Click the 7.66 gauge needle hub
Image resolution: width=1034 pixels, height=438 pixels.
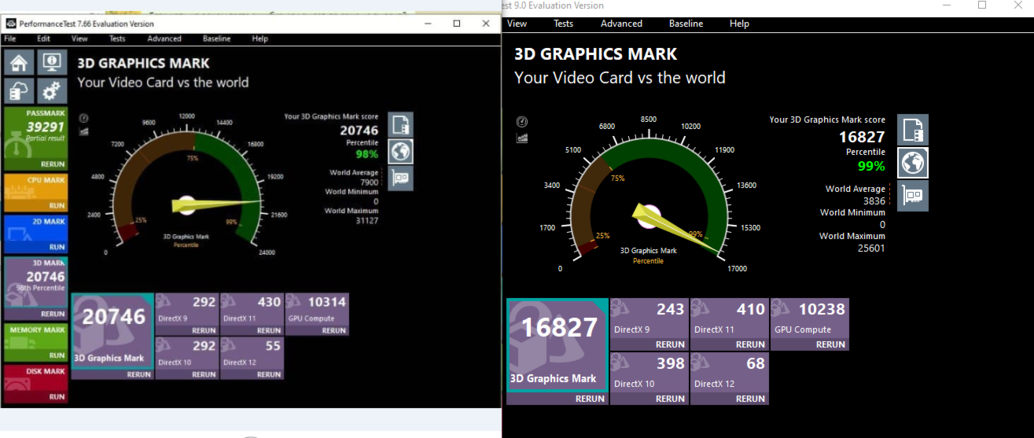[x=186, y=205]
